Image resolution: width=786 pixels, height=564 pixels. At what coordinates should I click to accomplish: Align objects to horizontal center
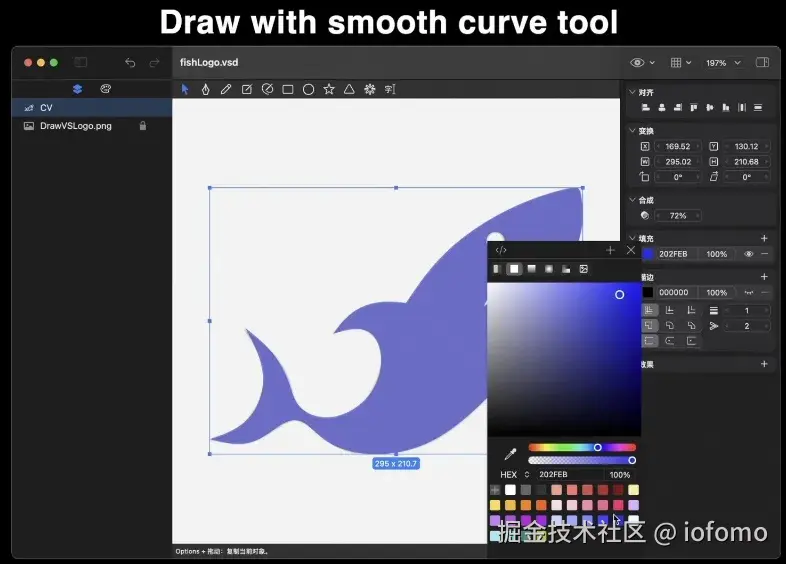[x=662, y=107]
